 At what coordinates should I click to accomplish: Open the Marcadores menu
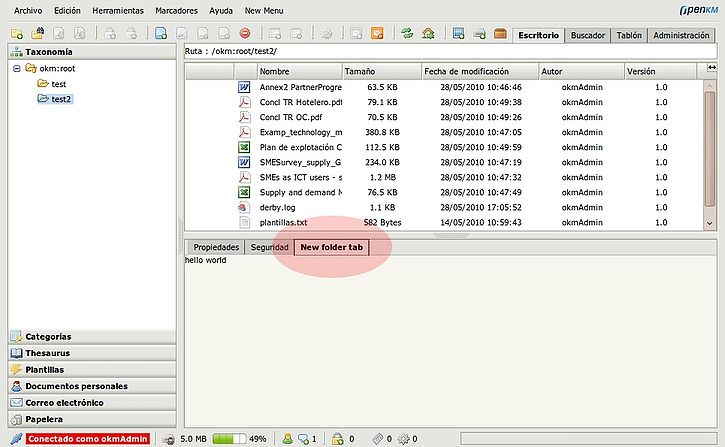176,11
